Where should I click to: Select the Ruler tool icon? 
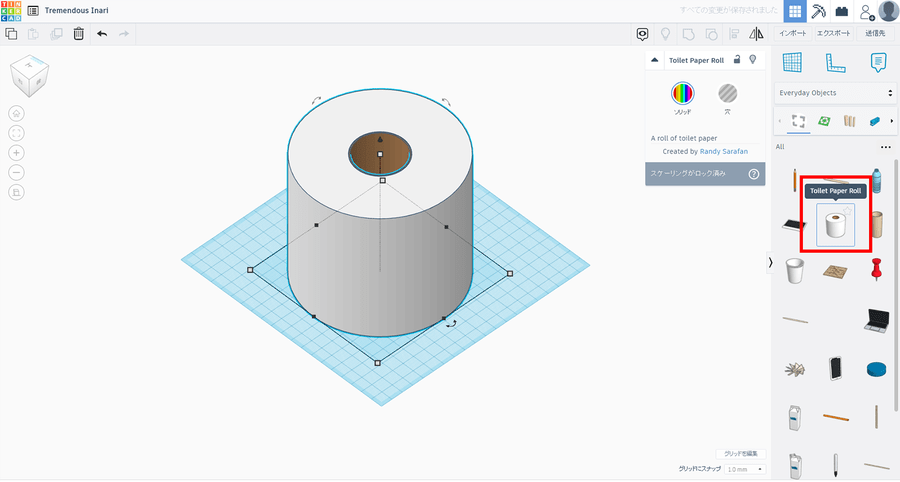click(835, 62)
